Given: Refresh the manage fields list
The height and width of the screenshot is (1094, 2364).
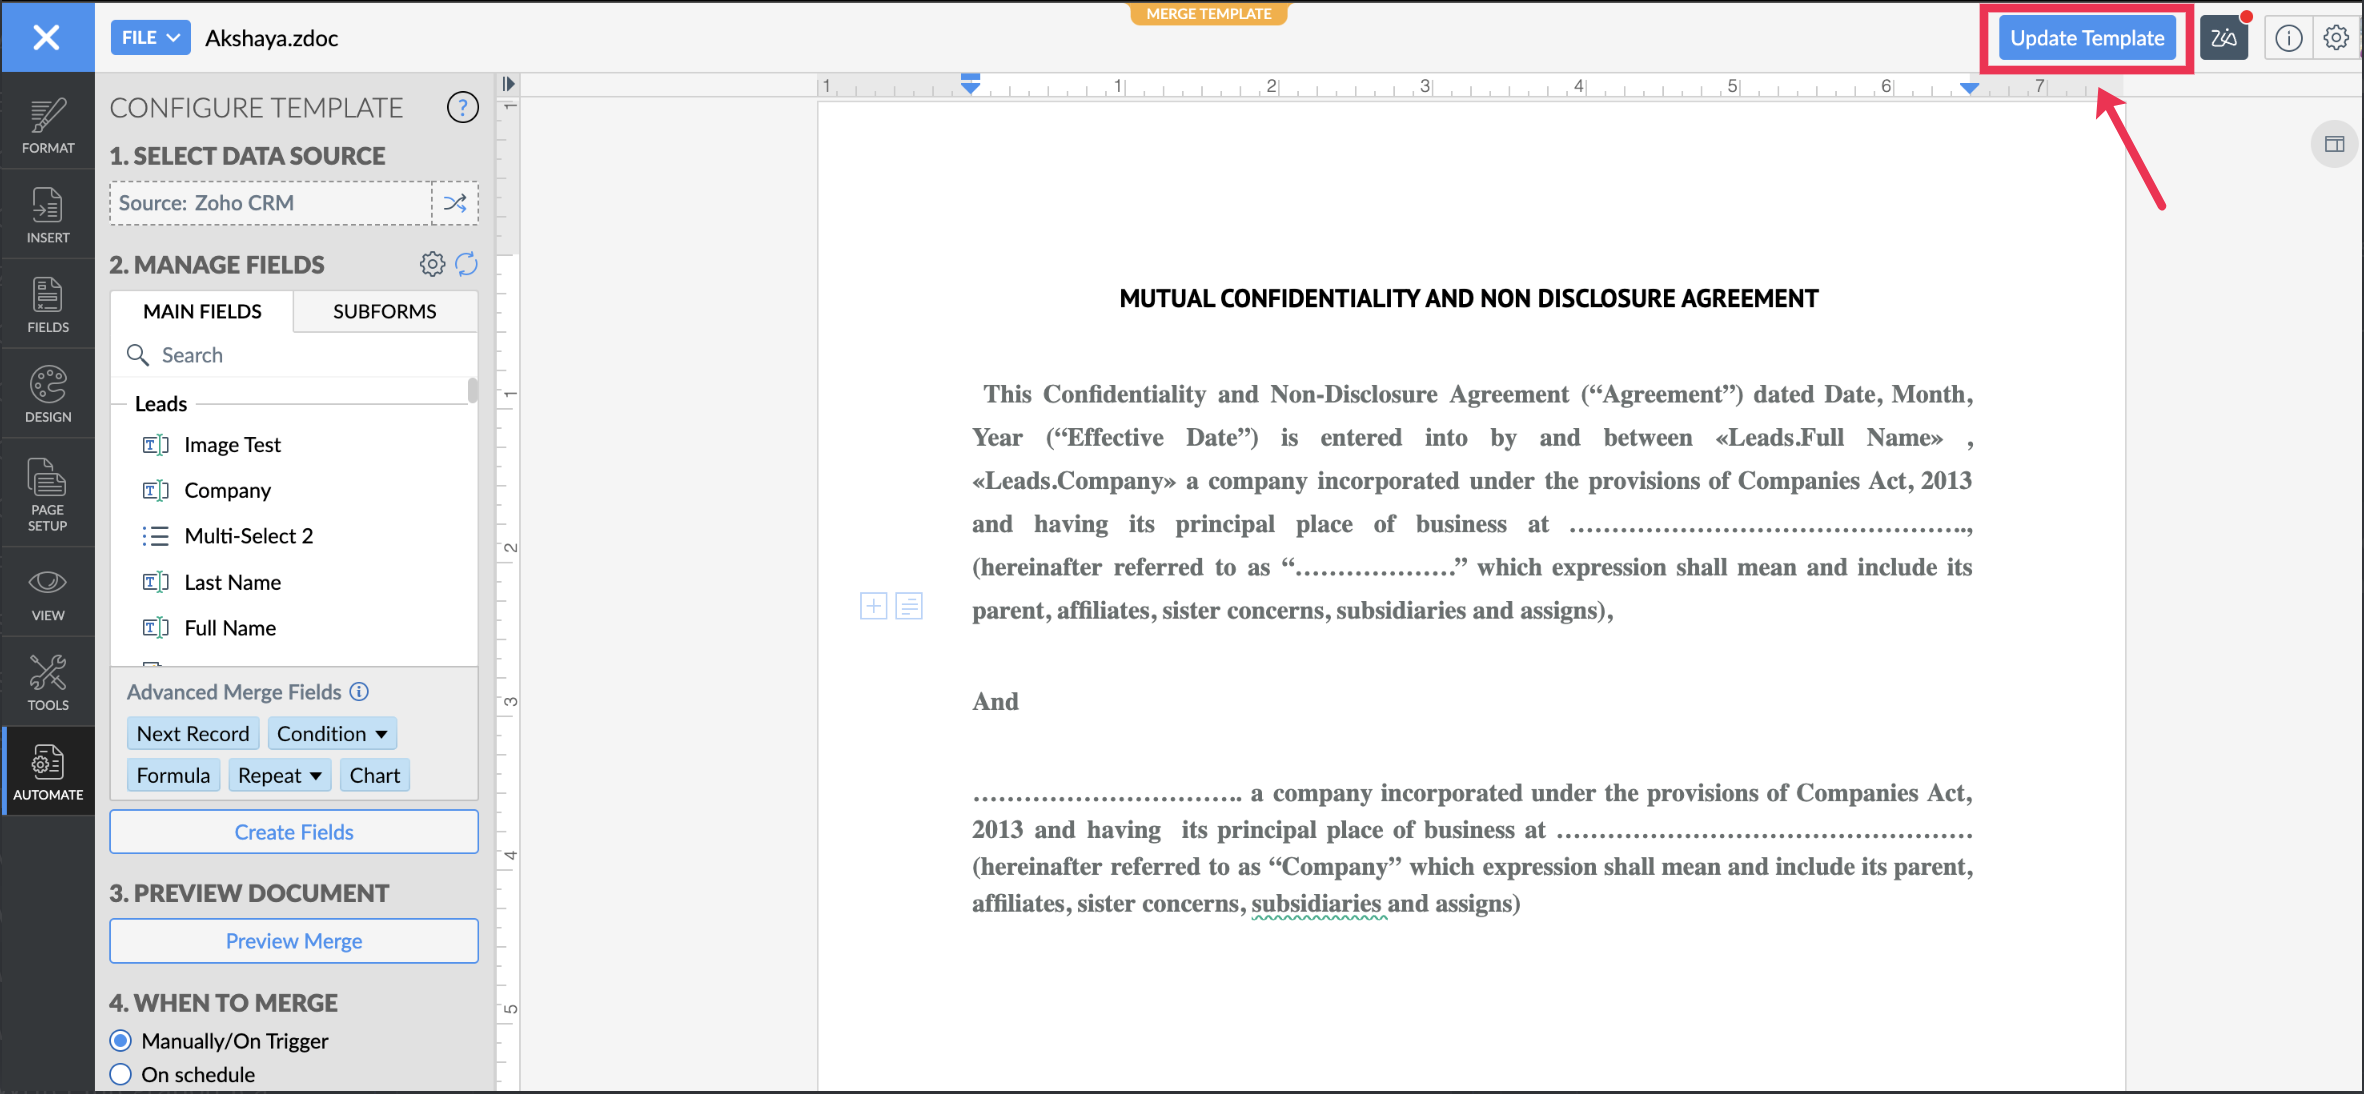Looking at the screenshot, I should [x=467, y=264].
